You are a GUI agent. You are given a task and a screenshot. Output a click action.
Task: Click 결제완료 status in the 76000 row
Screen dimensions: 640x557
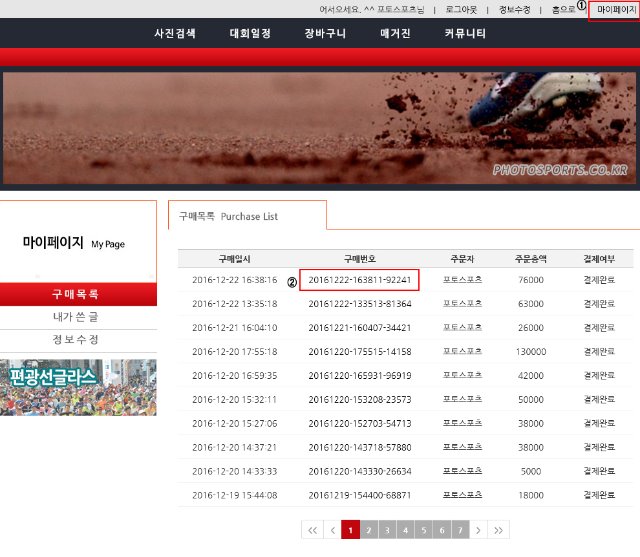(x=599, y=280)
